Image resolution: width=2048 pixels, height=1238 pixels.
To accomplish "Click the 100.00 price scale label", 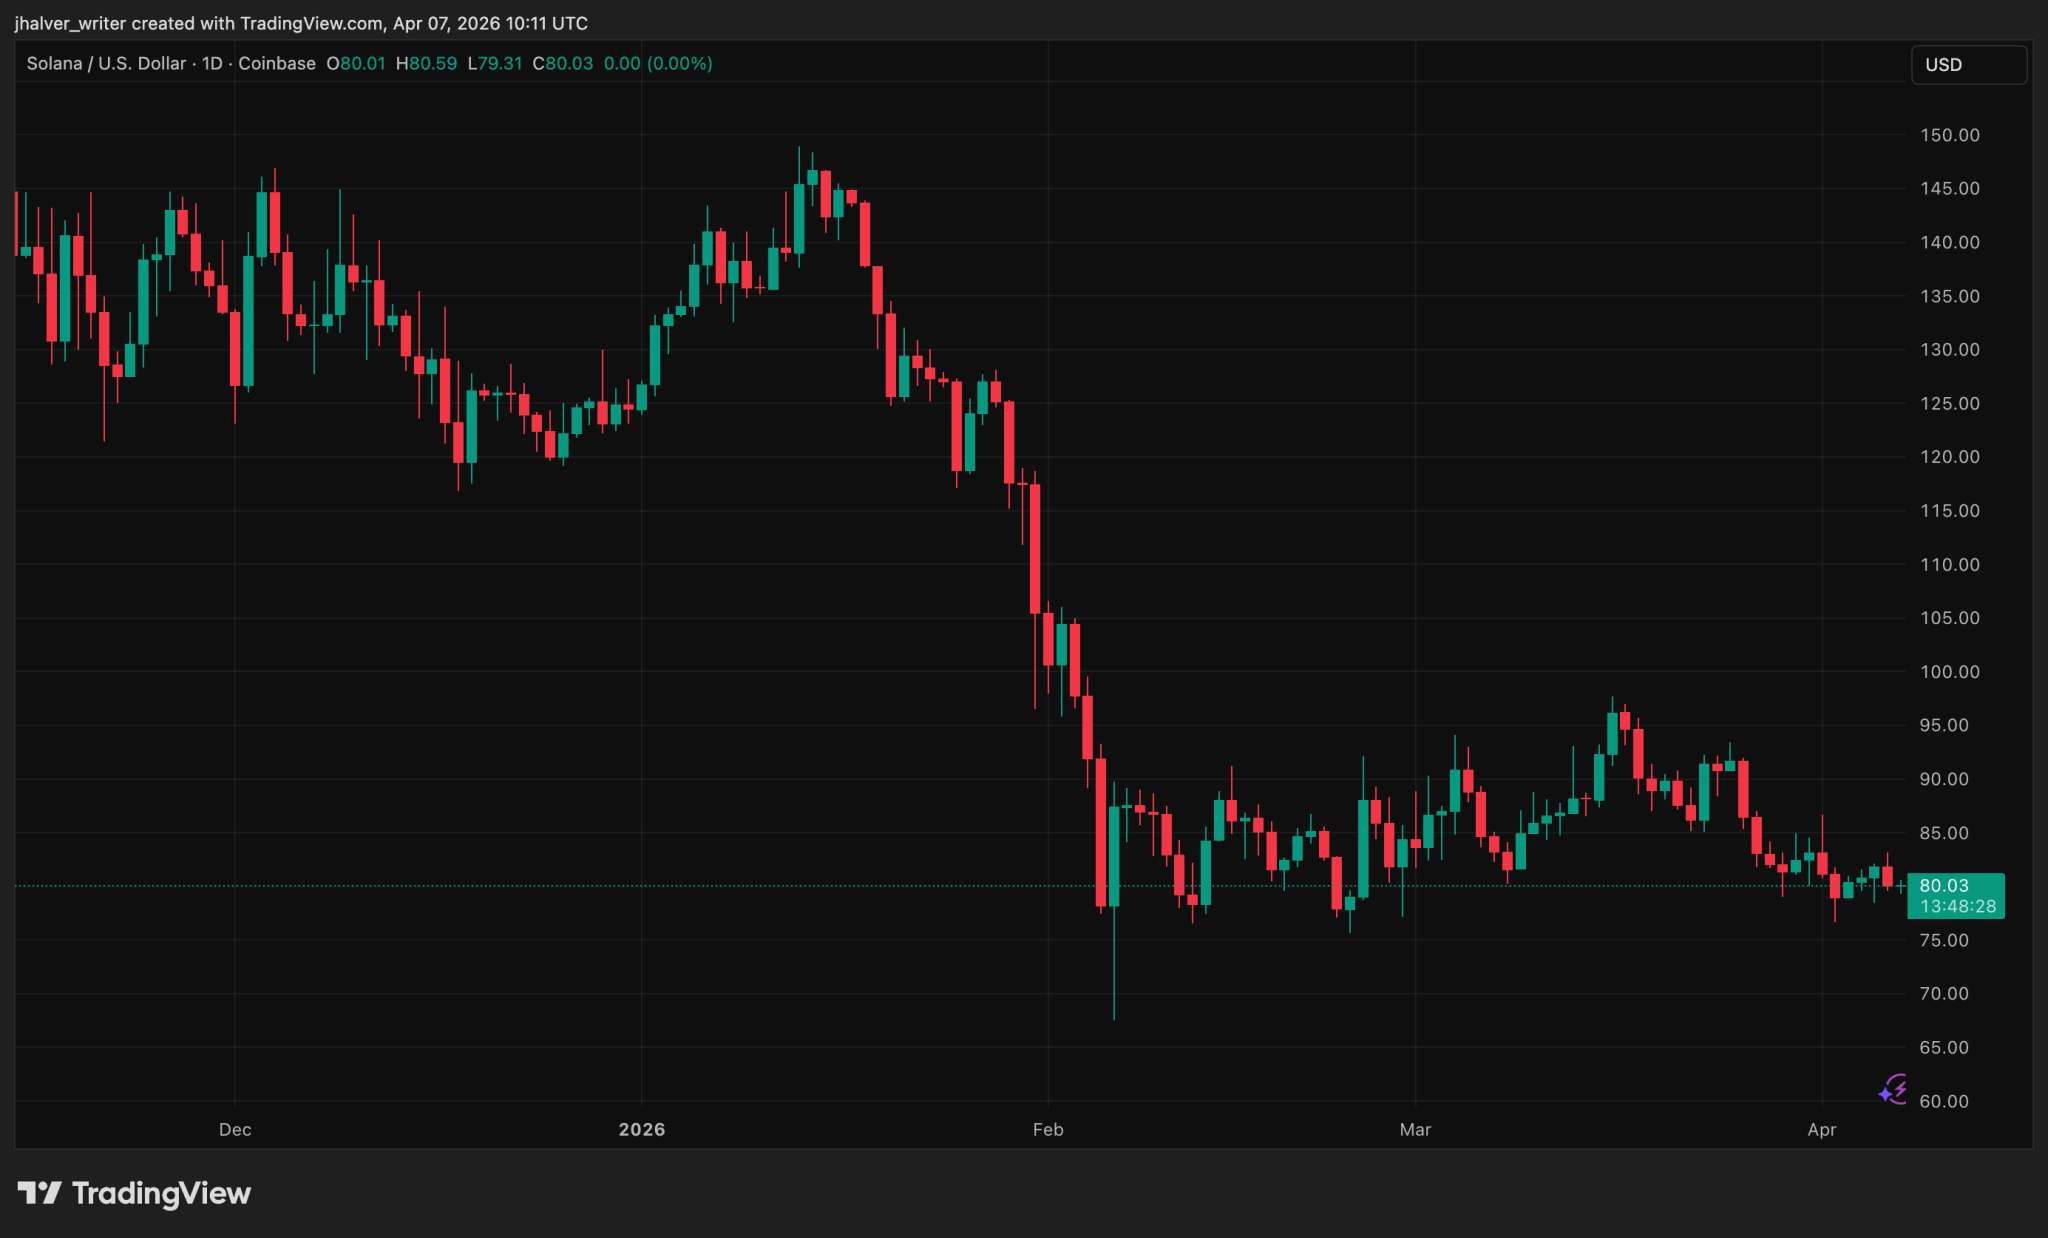I will point(1949,672).
